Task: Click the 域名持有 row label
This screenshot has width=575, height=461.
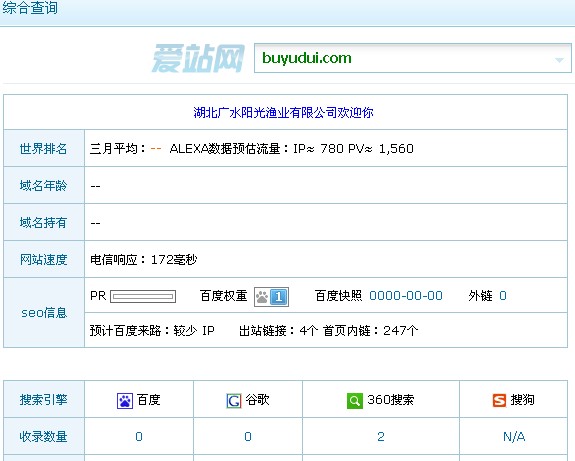Action: point(43,223)
